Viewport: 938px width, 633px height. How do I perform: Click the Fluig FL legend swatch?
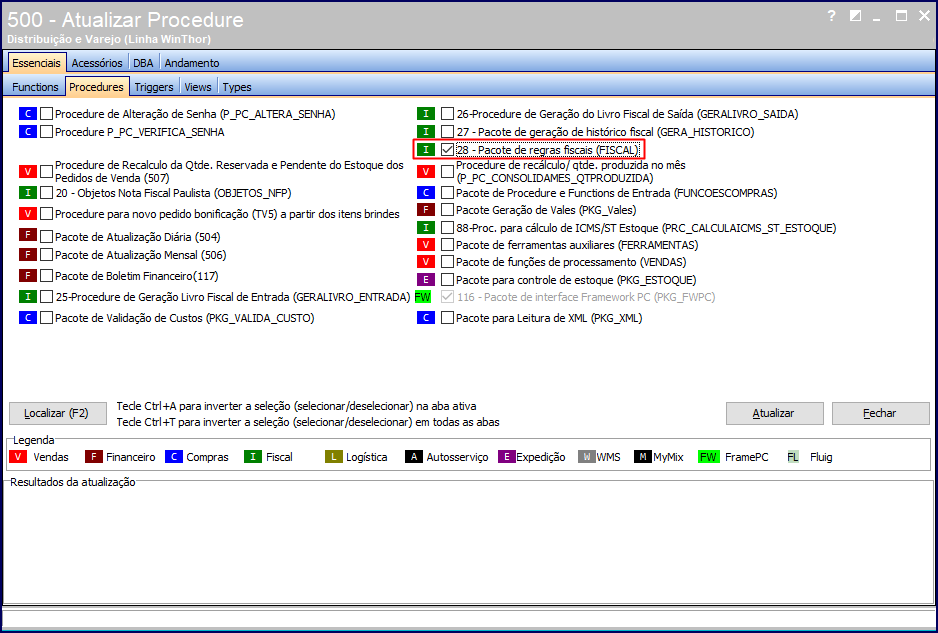pos(793,457)
